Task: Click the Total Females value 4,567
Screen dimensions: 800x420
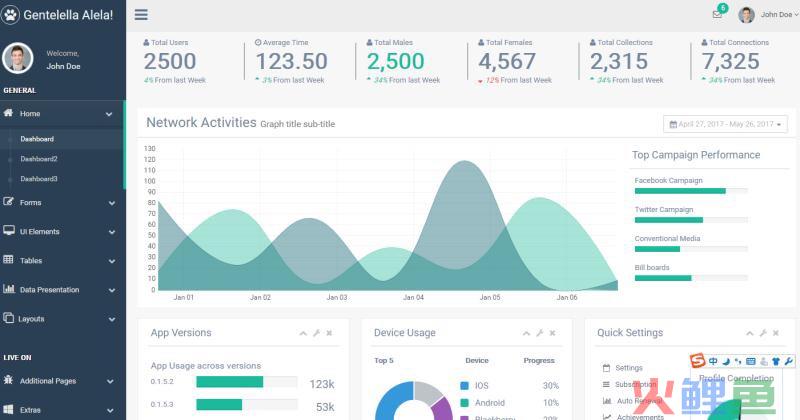Action: click(x=507, y=61)
